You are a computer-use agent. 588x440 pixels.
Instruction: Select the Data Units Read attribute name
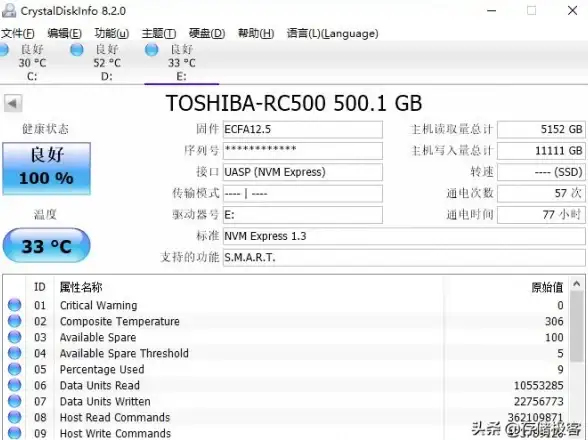tap(100, 386)
